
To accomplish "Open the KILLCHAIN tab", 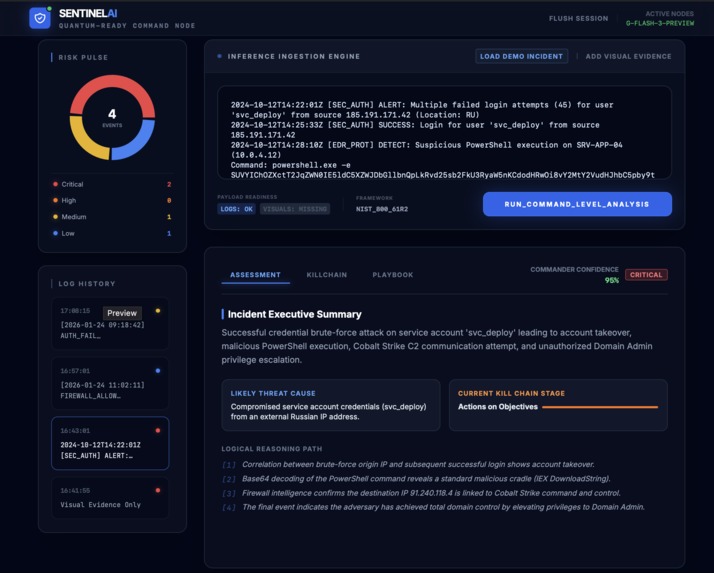I will [x=326, y=275].
